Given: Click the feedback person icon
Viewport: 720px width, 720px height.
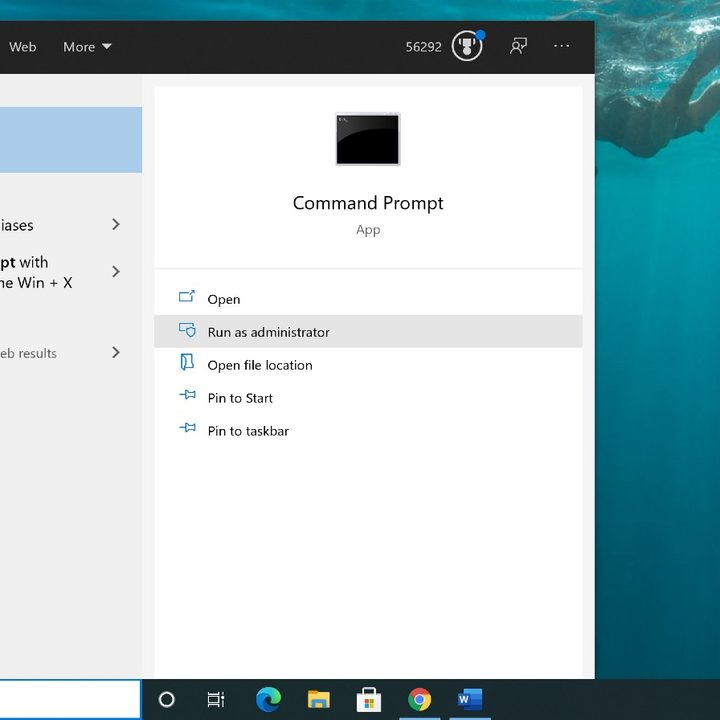Looking at the screenshot, I should point(518,46).
